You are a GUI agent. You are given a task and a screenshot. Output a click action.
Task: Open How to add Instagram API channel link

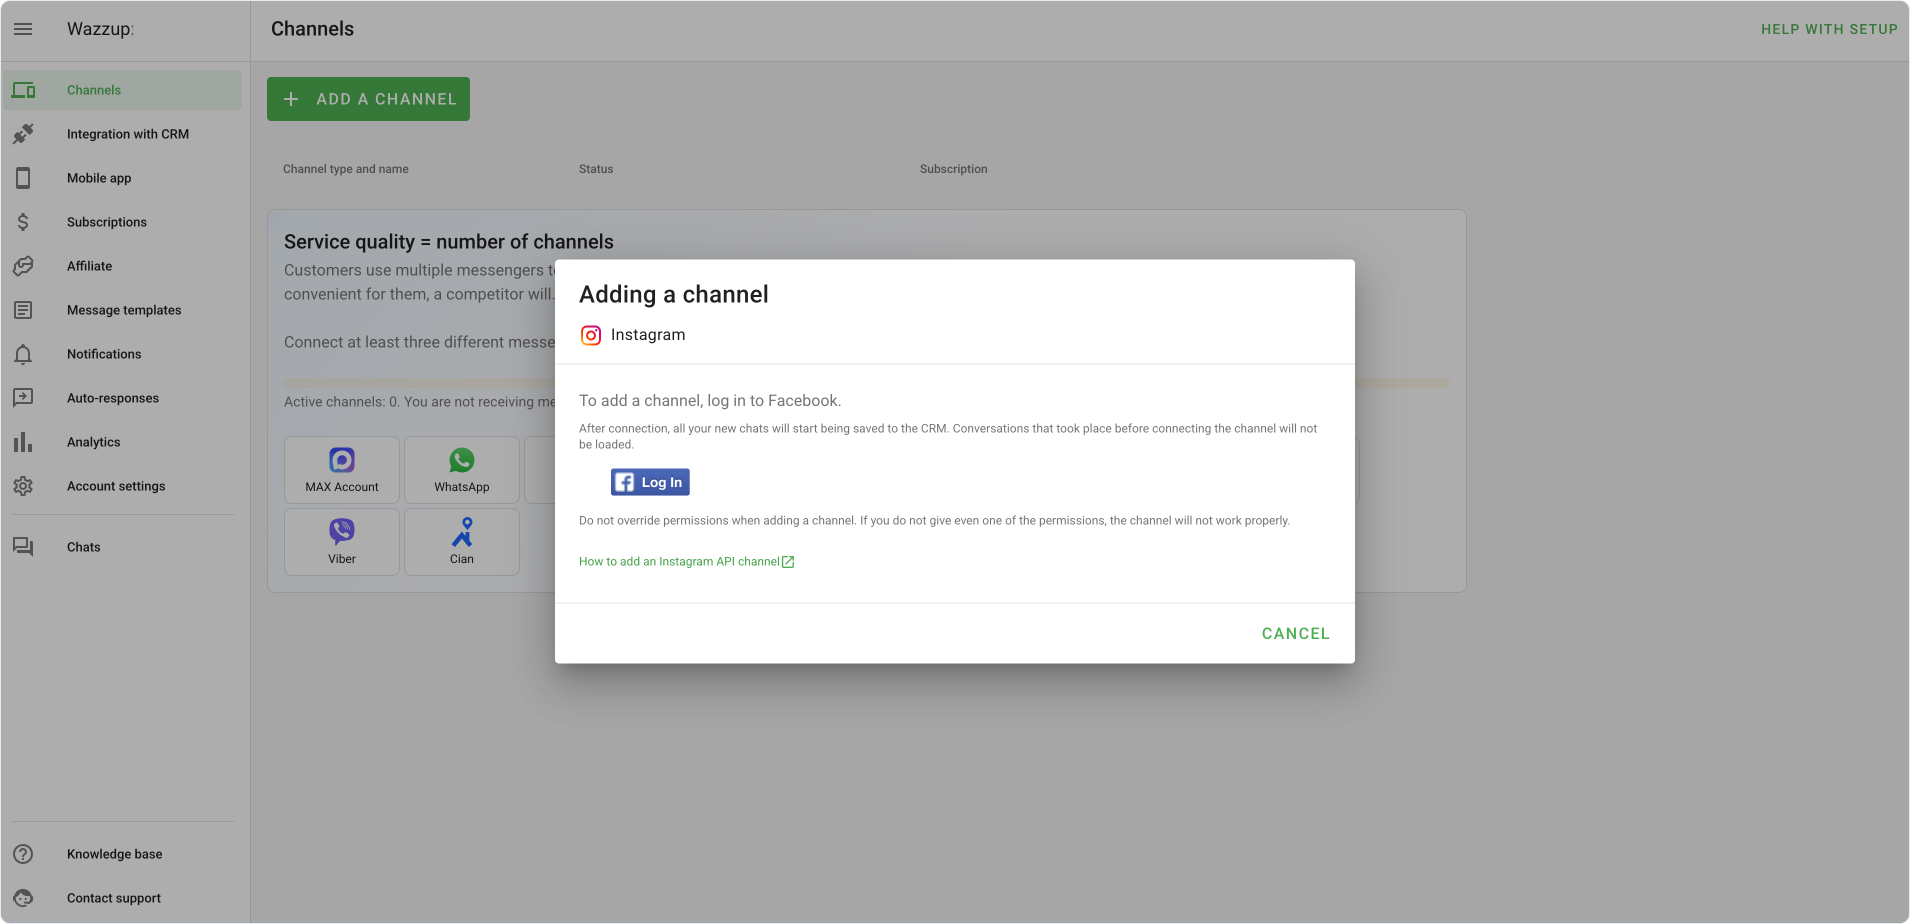pos(686,562)
